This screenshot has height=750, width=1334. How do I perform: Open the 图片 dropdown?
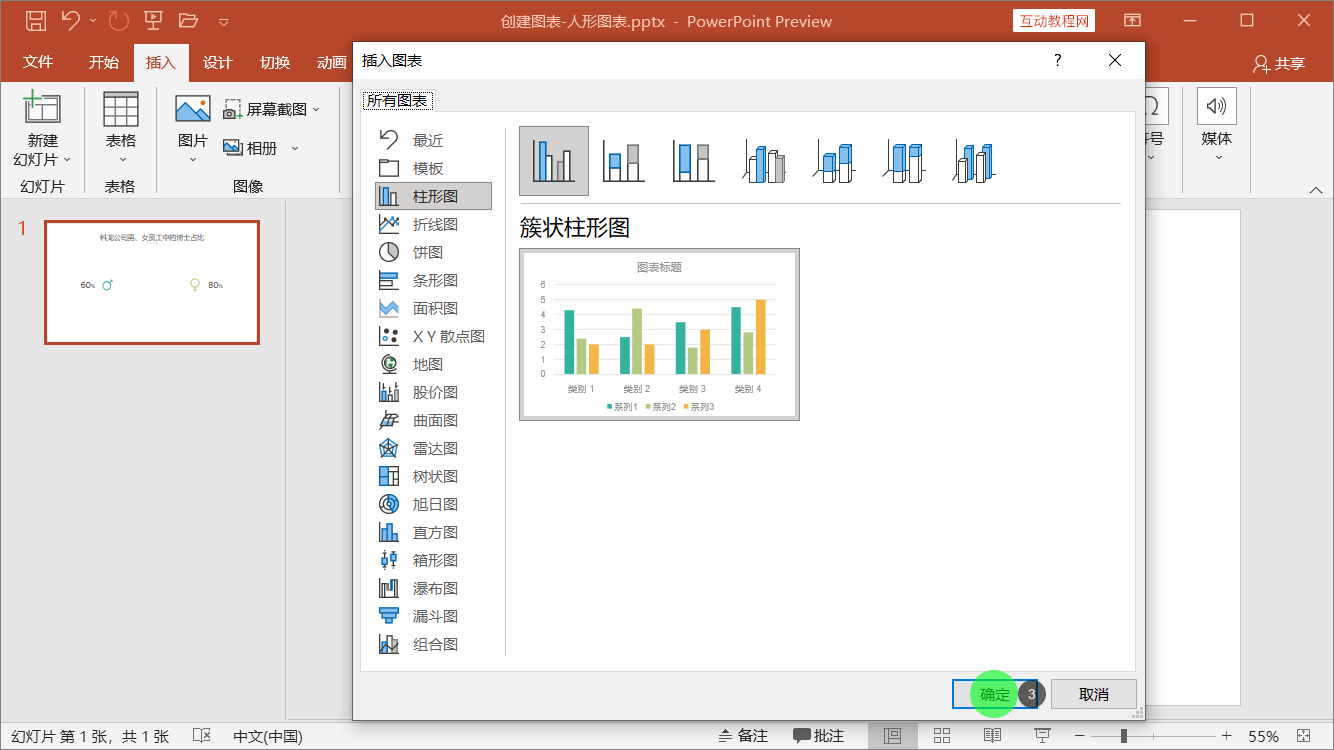pyautogui.click(x=192, y=129)
